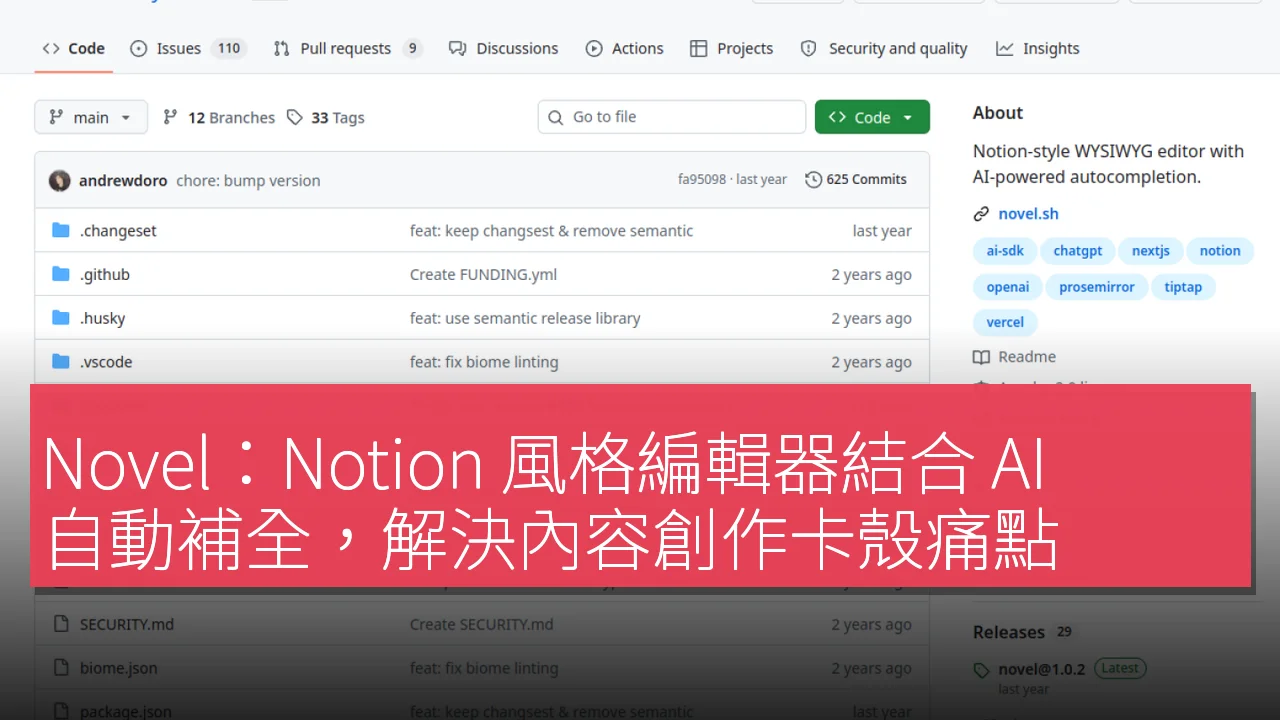Click the .vscode folder icon

click(x=60, y=362)
